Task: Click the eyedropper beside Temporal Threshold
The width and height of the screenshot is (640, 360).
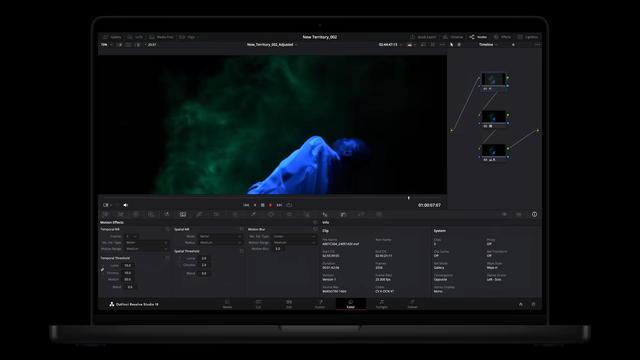Action: click(102, 269)
